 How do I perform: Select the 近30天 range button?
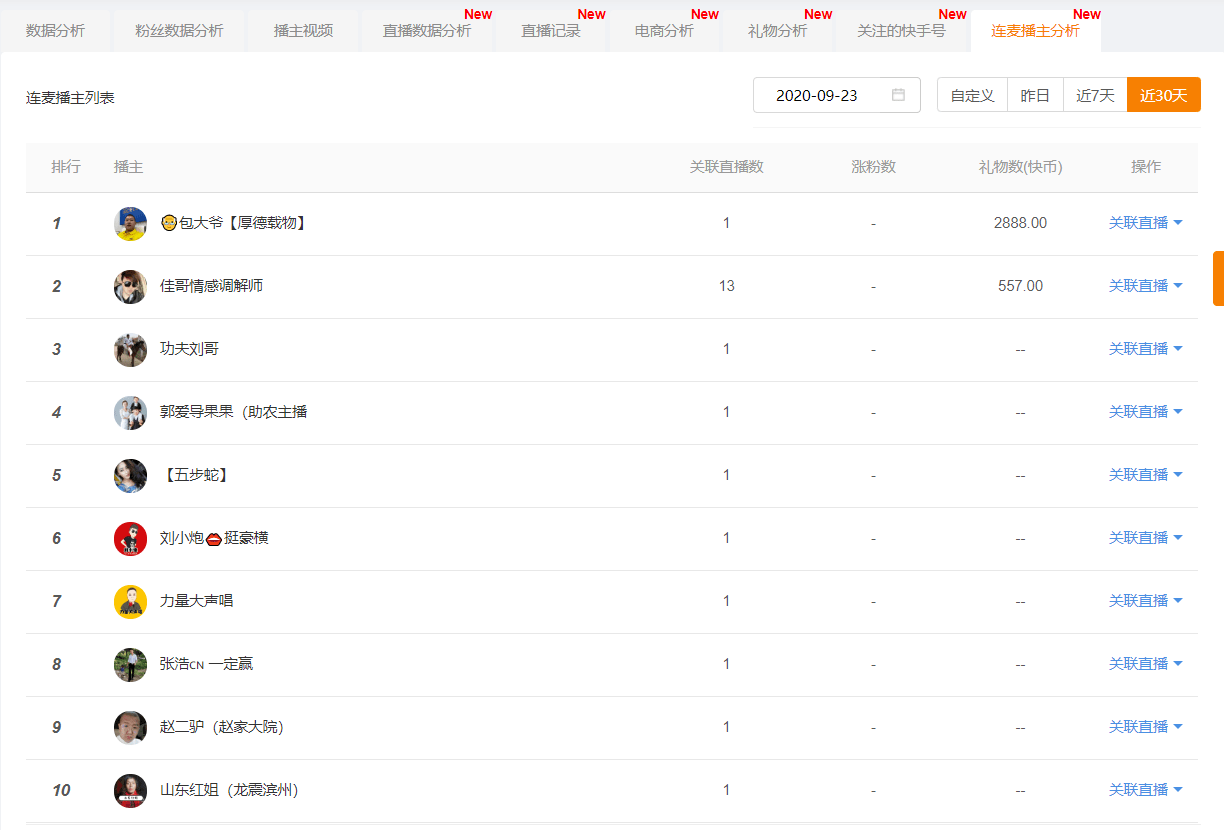click(1163, 95)
